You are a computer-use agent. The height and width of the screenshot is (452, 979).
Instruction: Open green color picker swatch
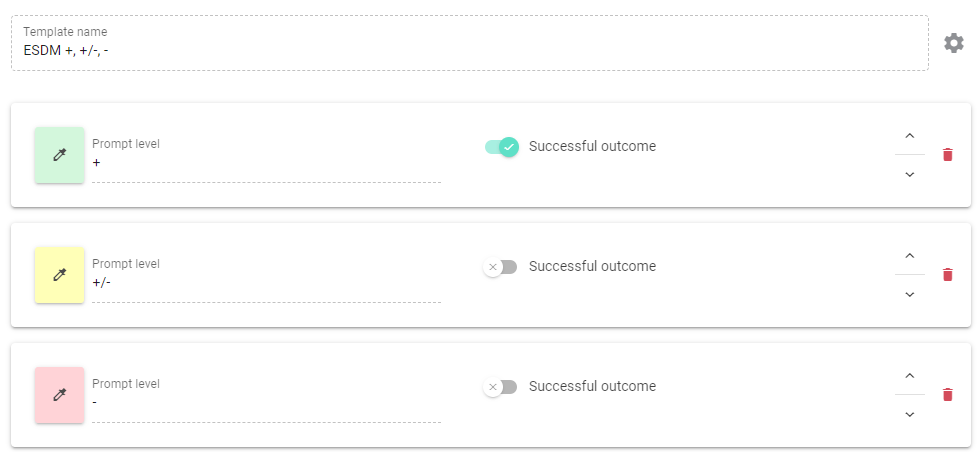coord(59,155)
